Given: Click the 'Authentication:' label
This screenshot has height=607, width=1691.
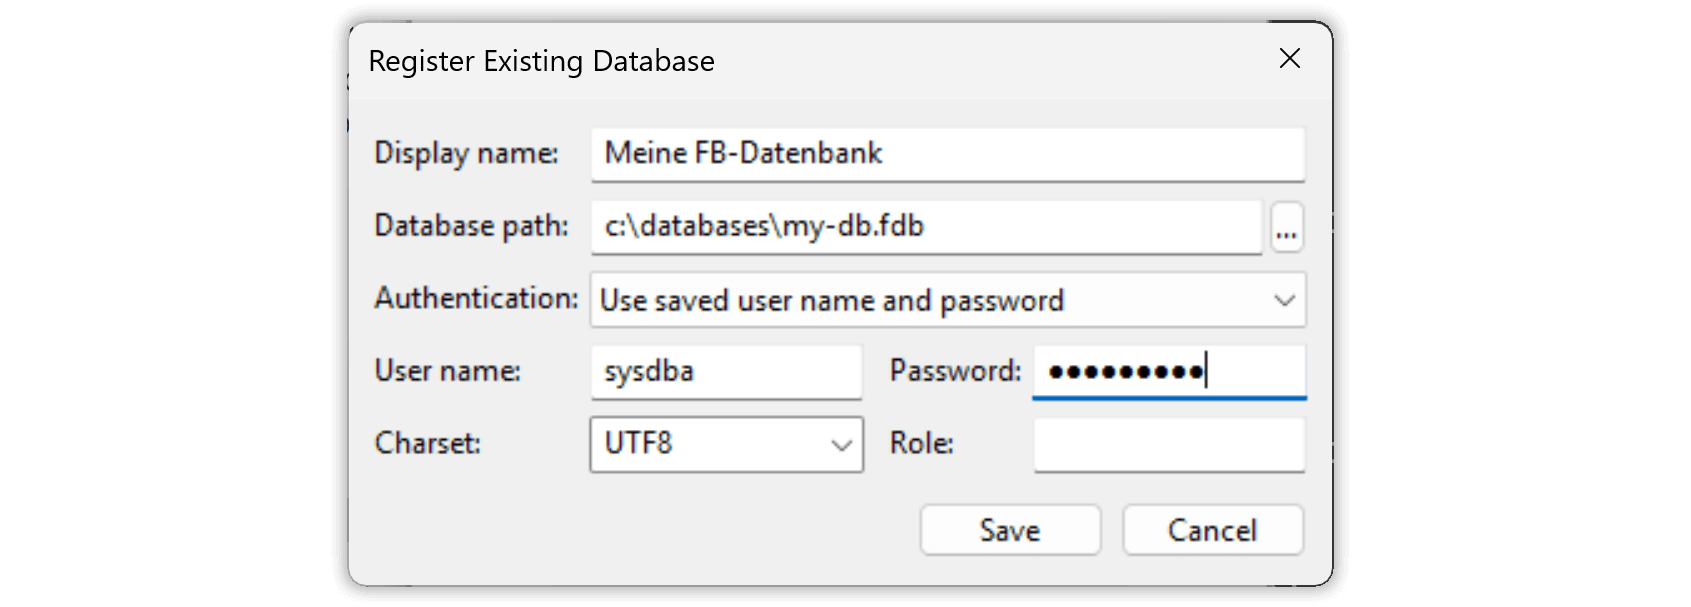Looking at the screenshot, I should coord(476,298).
